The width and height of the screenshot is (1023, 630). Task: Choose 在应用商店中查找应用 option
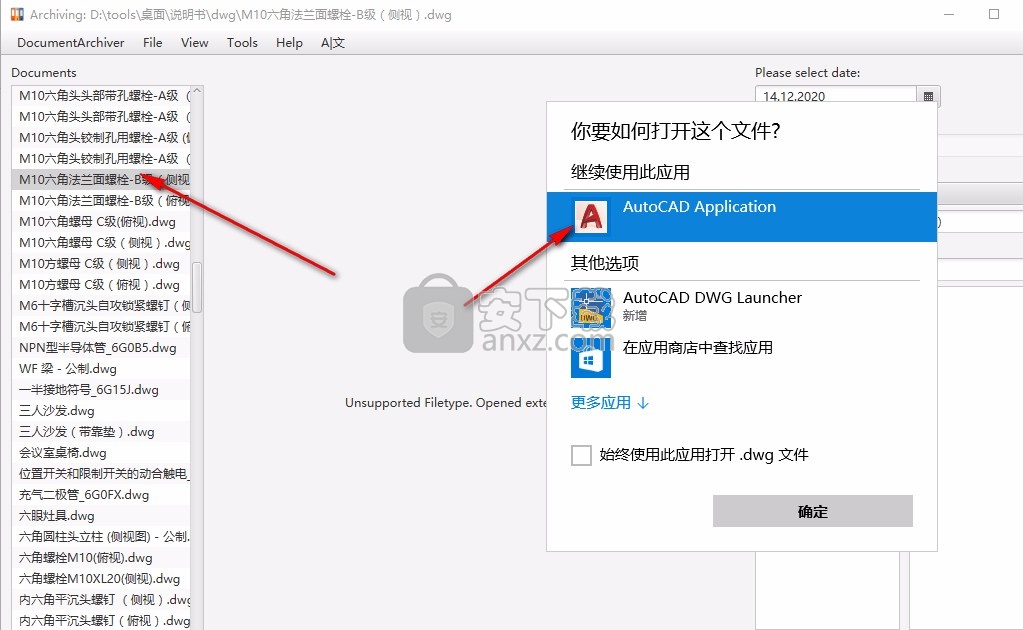tap(742, 357)
